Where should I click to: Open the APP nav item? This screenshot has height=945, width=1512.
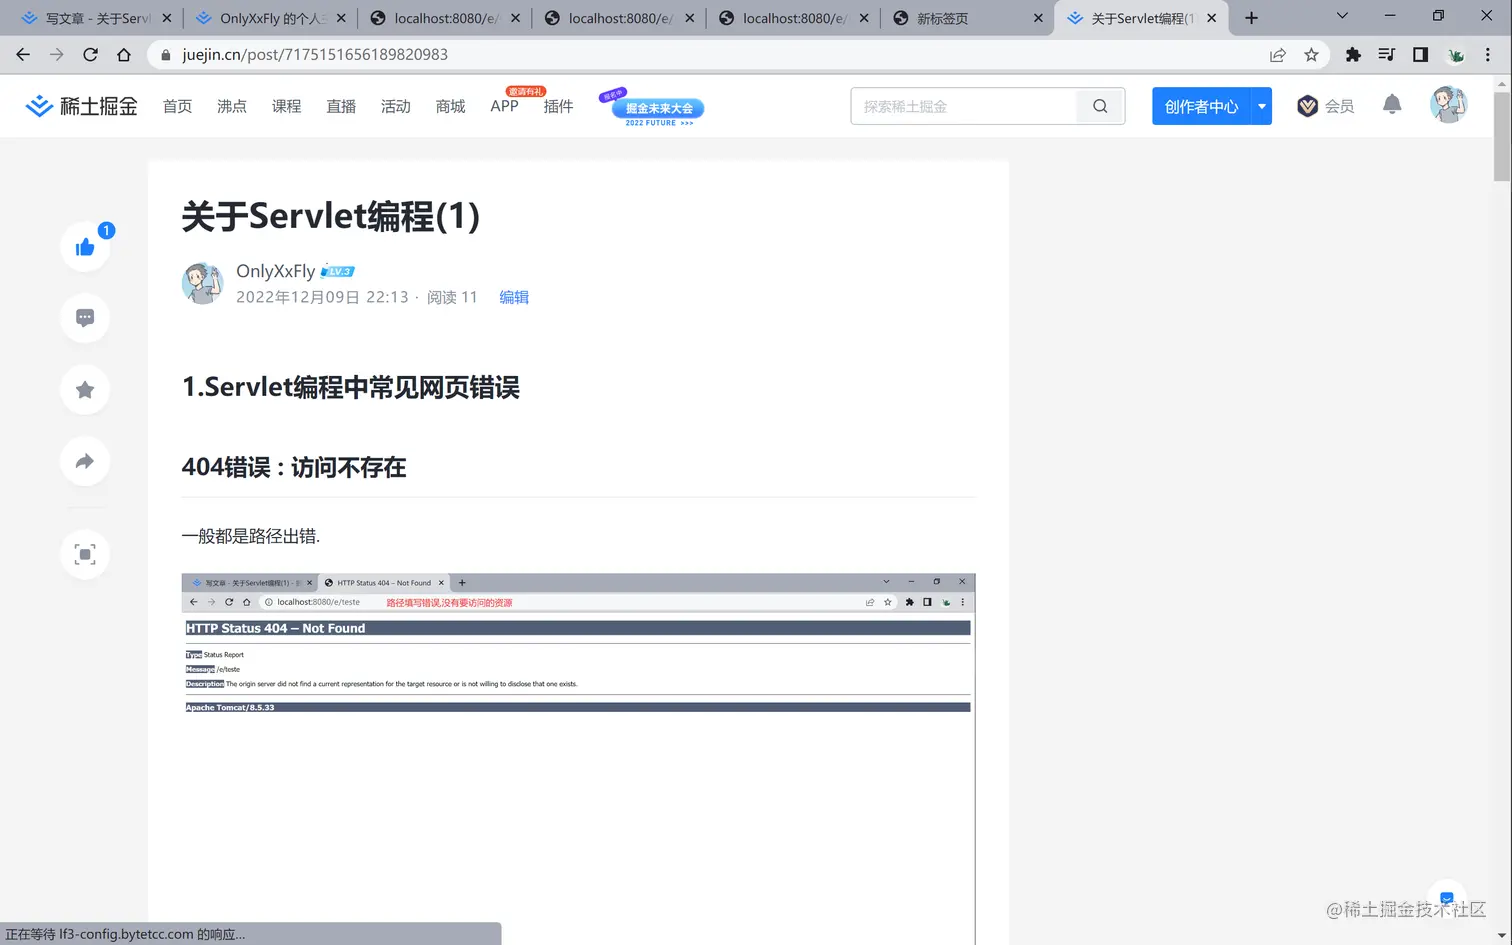pos(504,106)
